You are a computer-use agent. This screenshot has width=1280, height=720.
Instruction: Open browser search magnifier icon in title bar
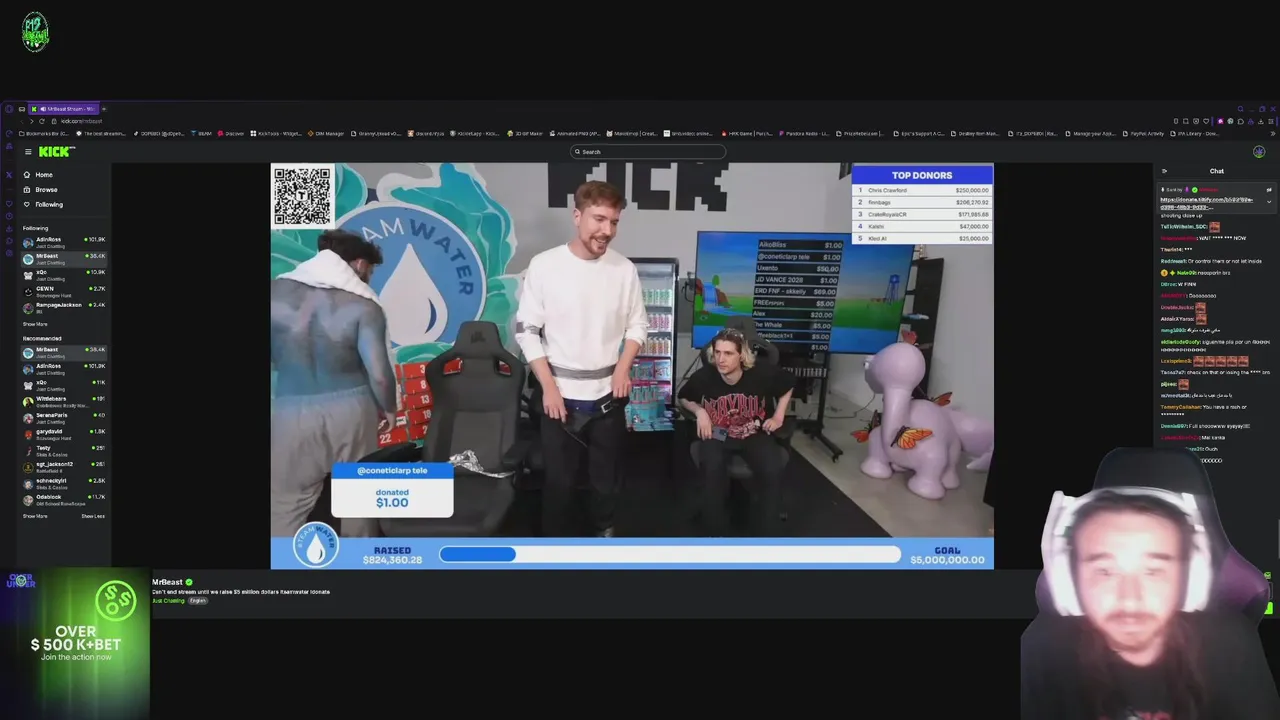[1240, 109]
